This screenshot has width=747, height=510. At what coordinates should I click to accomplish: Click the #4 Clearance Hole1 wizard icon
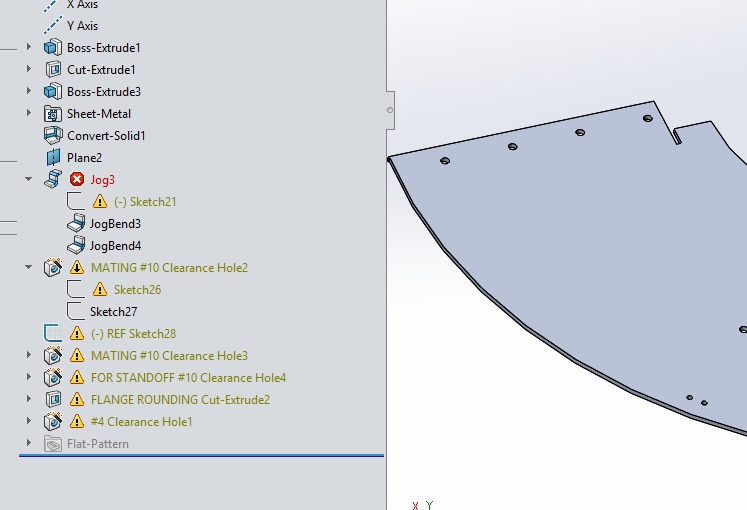pyautogui.click(x=53, y=421)
